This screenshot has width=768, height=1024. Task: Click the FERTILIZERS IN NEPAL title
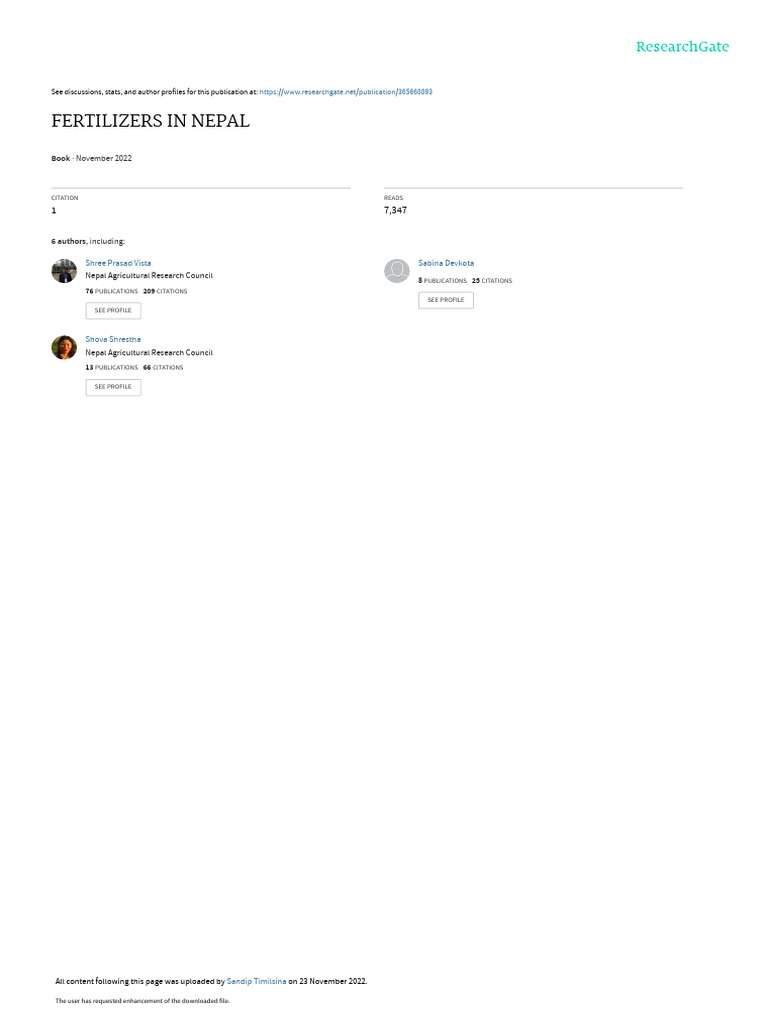click(x=150, y=121)
